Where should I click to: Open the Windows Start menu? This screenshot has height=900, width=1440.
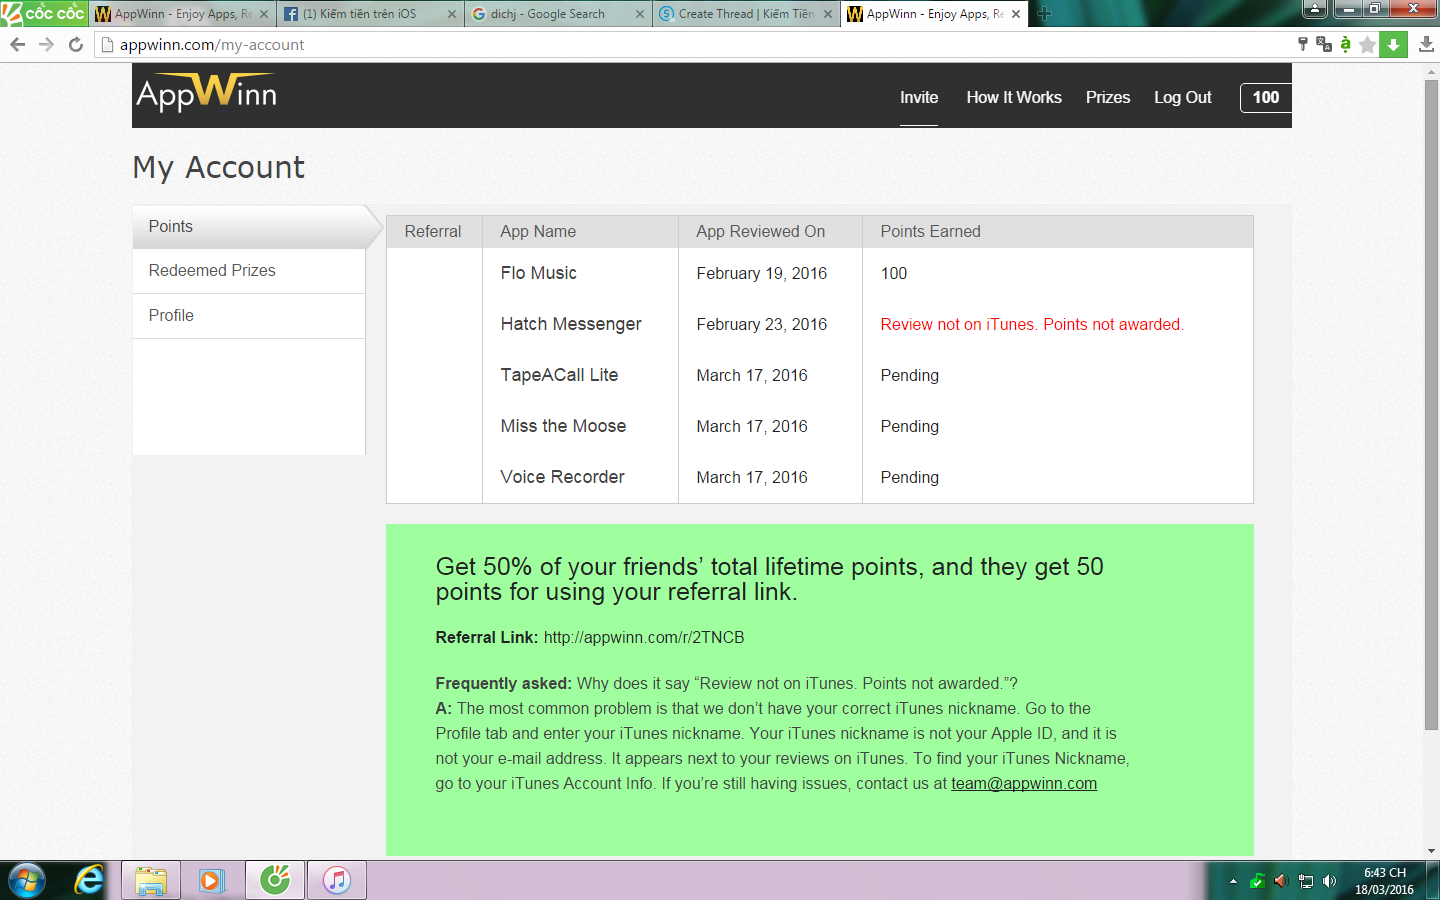pyautogui.click(x=26, y=880)
